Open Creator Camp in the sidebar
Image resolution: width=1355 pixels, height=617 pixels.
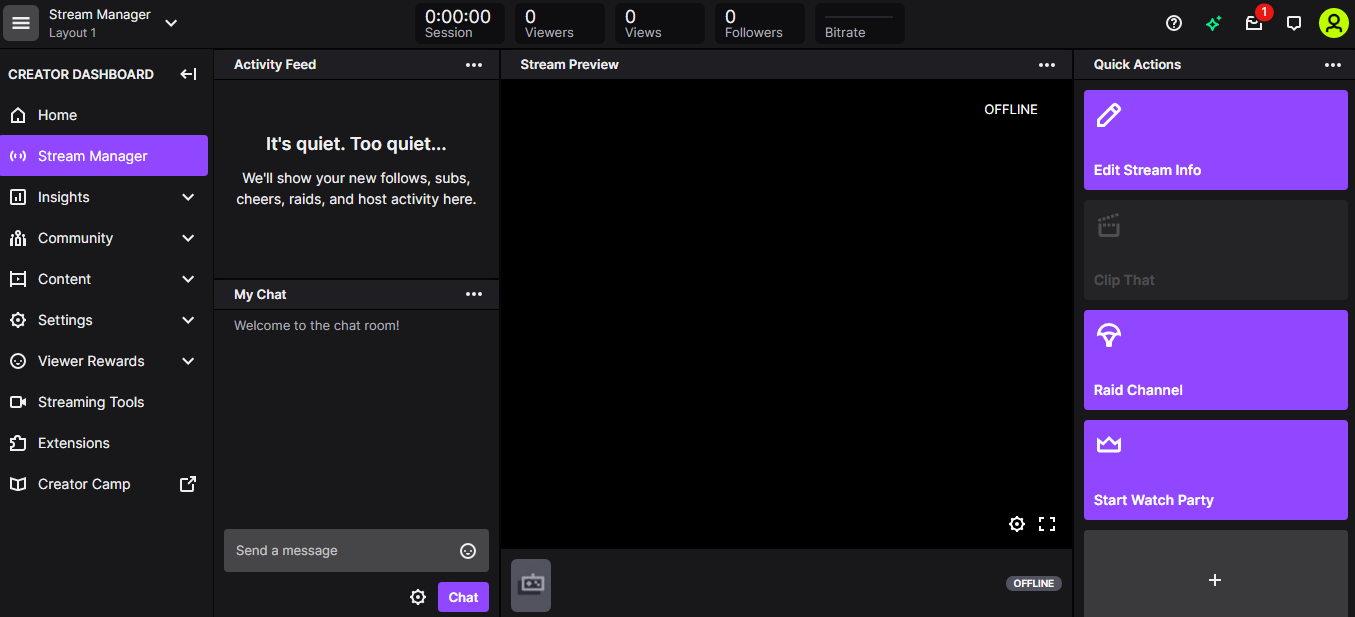point(104,484)
